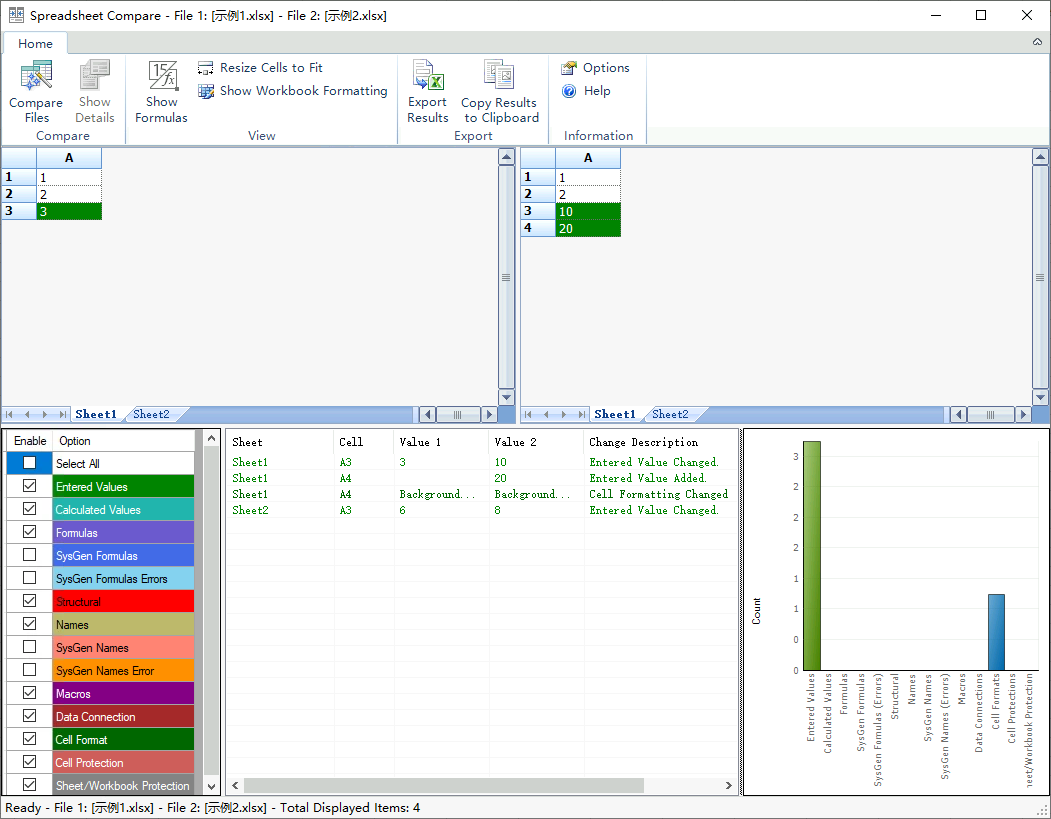1051x819 pixels.
Task: Switch to Sheet2 in the left pane
Action: pyautogui.click(x=151, y=414)
